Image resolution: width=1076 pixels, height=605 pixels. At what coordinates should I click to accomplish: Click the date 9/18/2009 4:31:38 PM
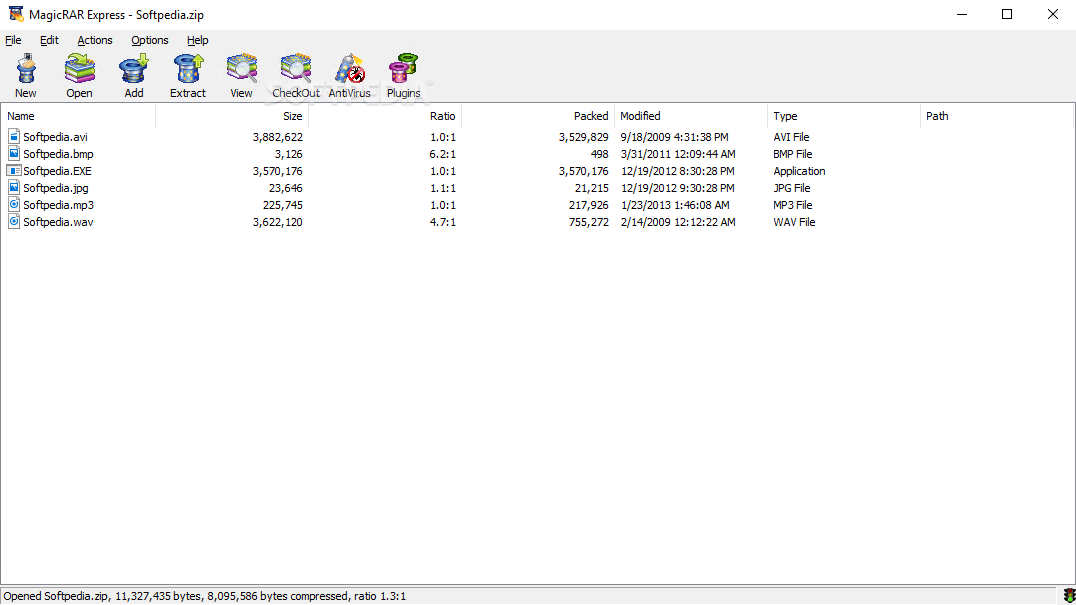coord(675,137)
